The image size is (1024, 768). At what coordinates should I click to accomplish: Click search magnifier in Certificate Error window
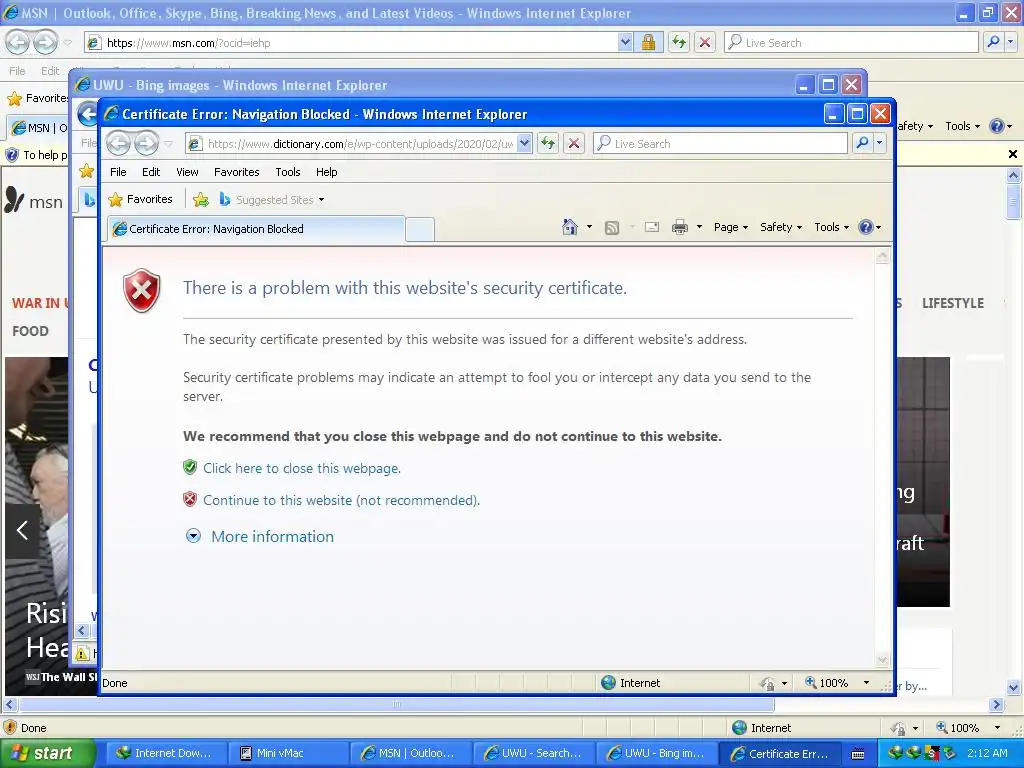coord(862,143)
